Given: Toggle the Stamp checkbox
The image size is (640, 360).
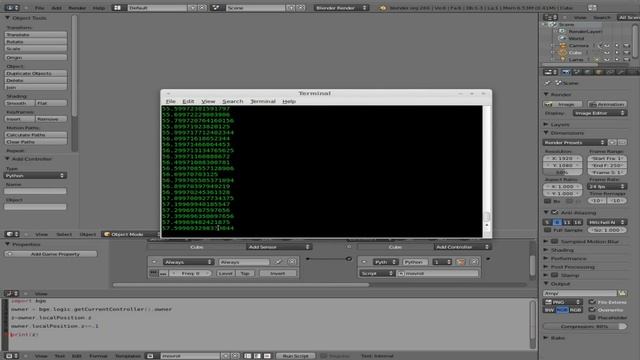Looking at the screenshot, I should point(554,276).
